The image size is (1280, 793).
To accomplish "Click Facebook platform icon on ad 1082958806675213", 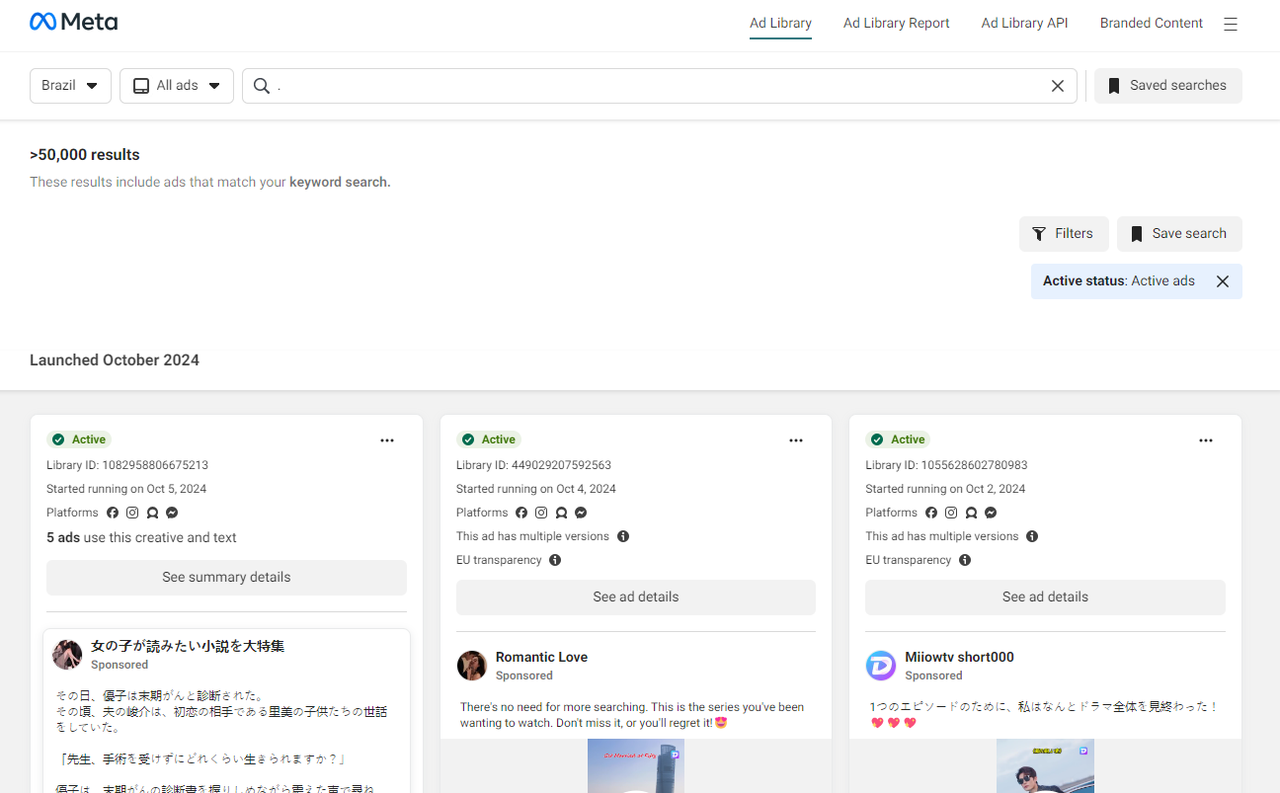I will (112, 513).
